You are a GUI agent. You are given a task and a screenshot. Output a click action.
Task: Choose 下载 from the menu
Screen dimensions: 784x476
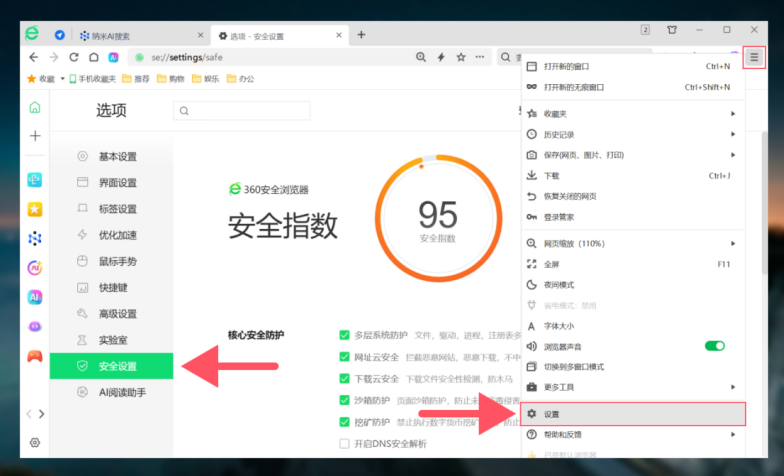[x=633, y=176]
